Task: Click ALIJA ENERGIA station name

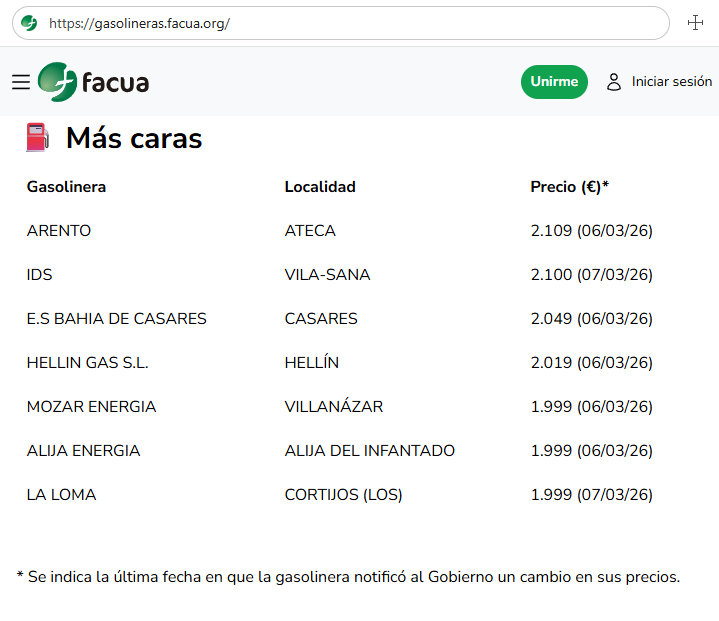Action: [83, 451]
